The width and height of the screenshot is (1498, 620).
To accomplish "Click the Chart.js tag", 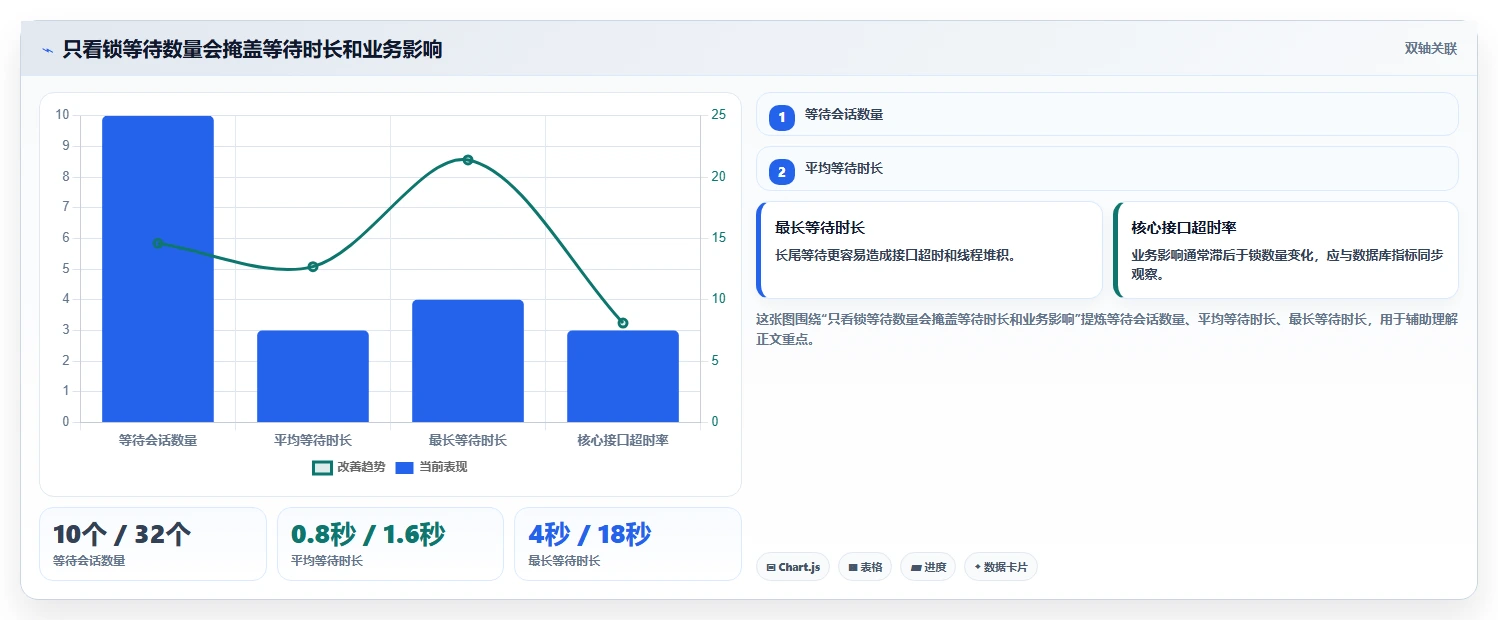I will click(793, 567).
